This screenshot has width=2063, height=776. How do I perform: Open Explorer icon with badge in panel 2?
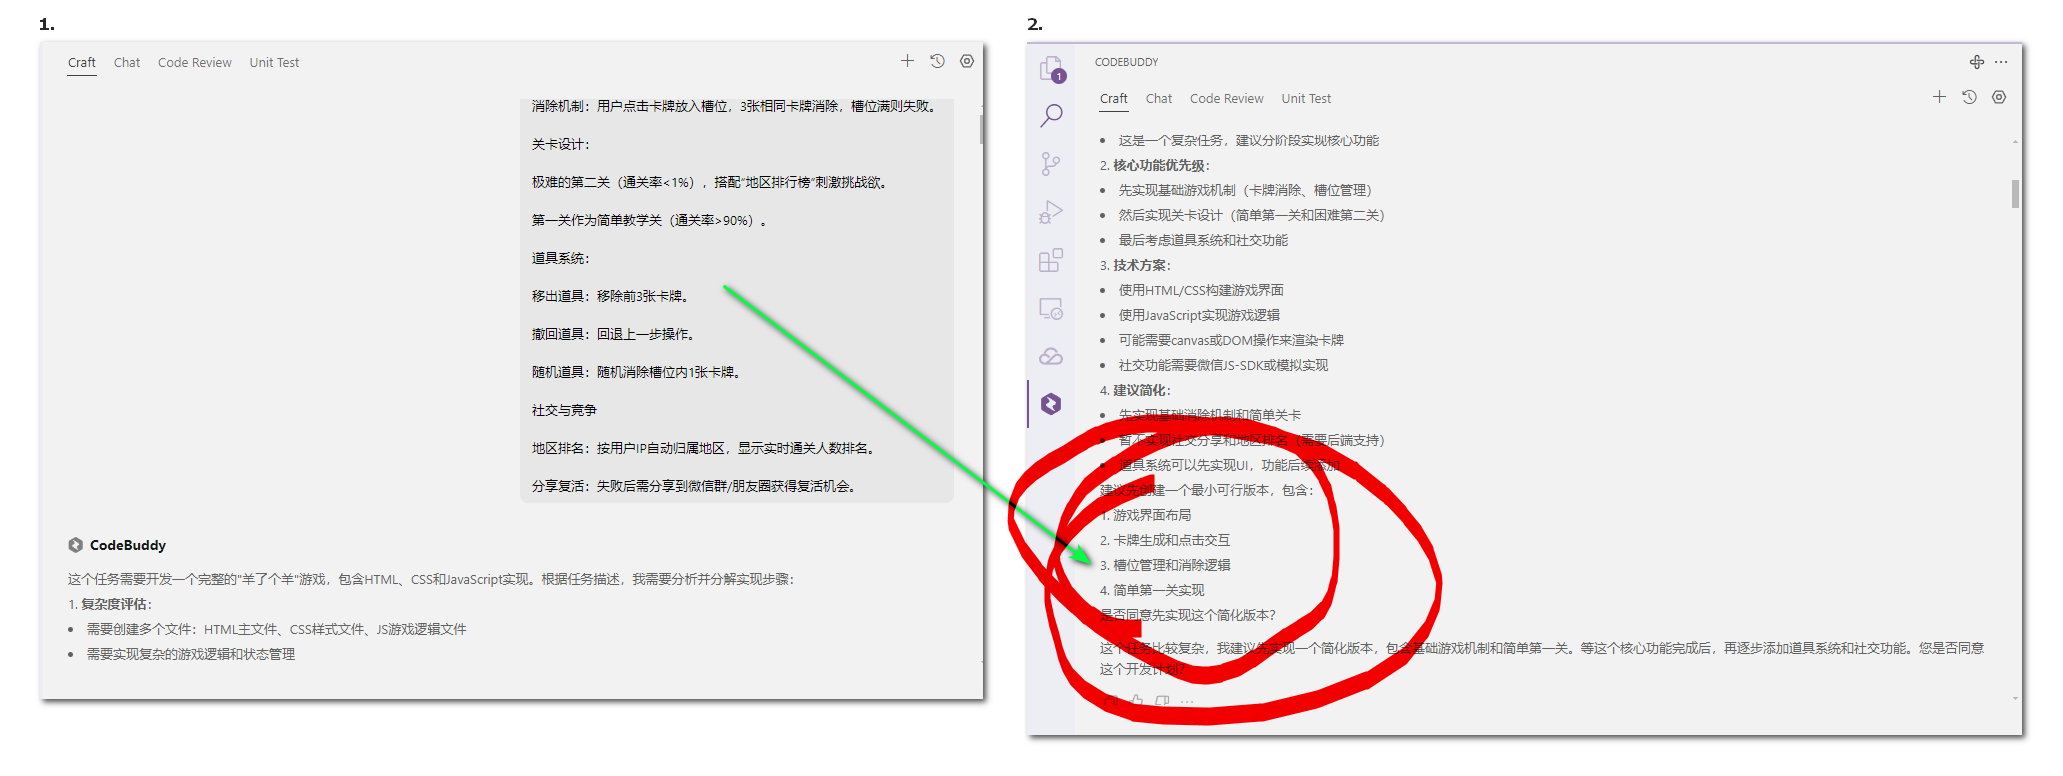(x=1051, y=69)
